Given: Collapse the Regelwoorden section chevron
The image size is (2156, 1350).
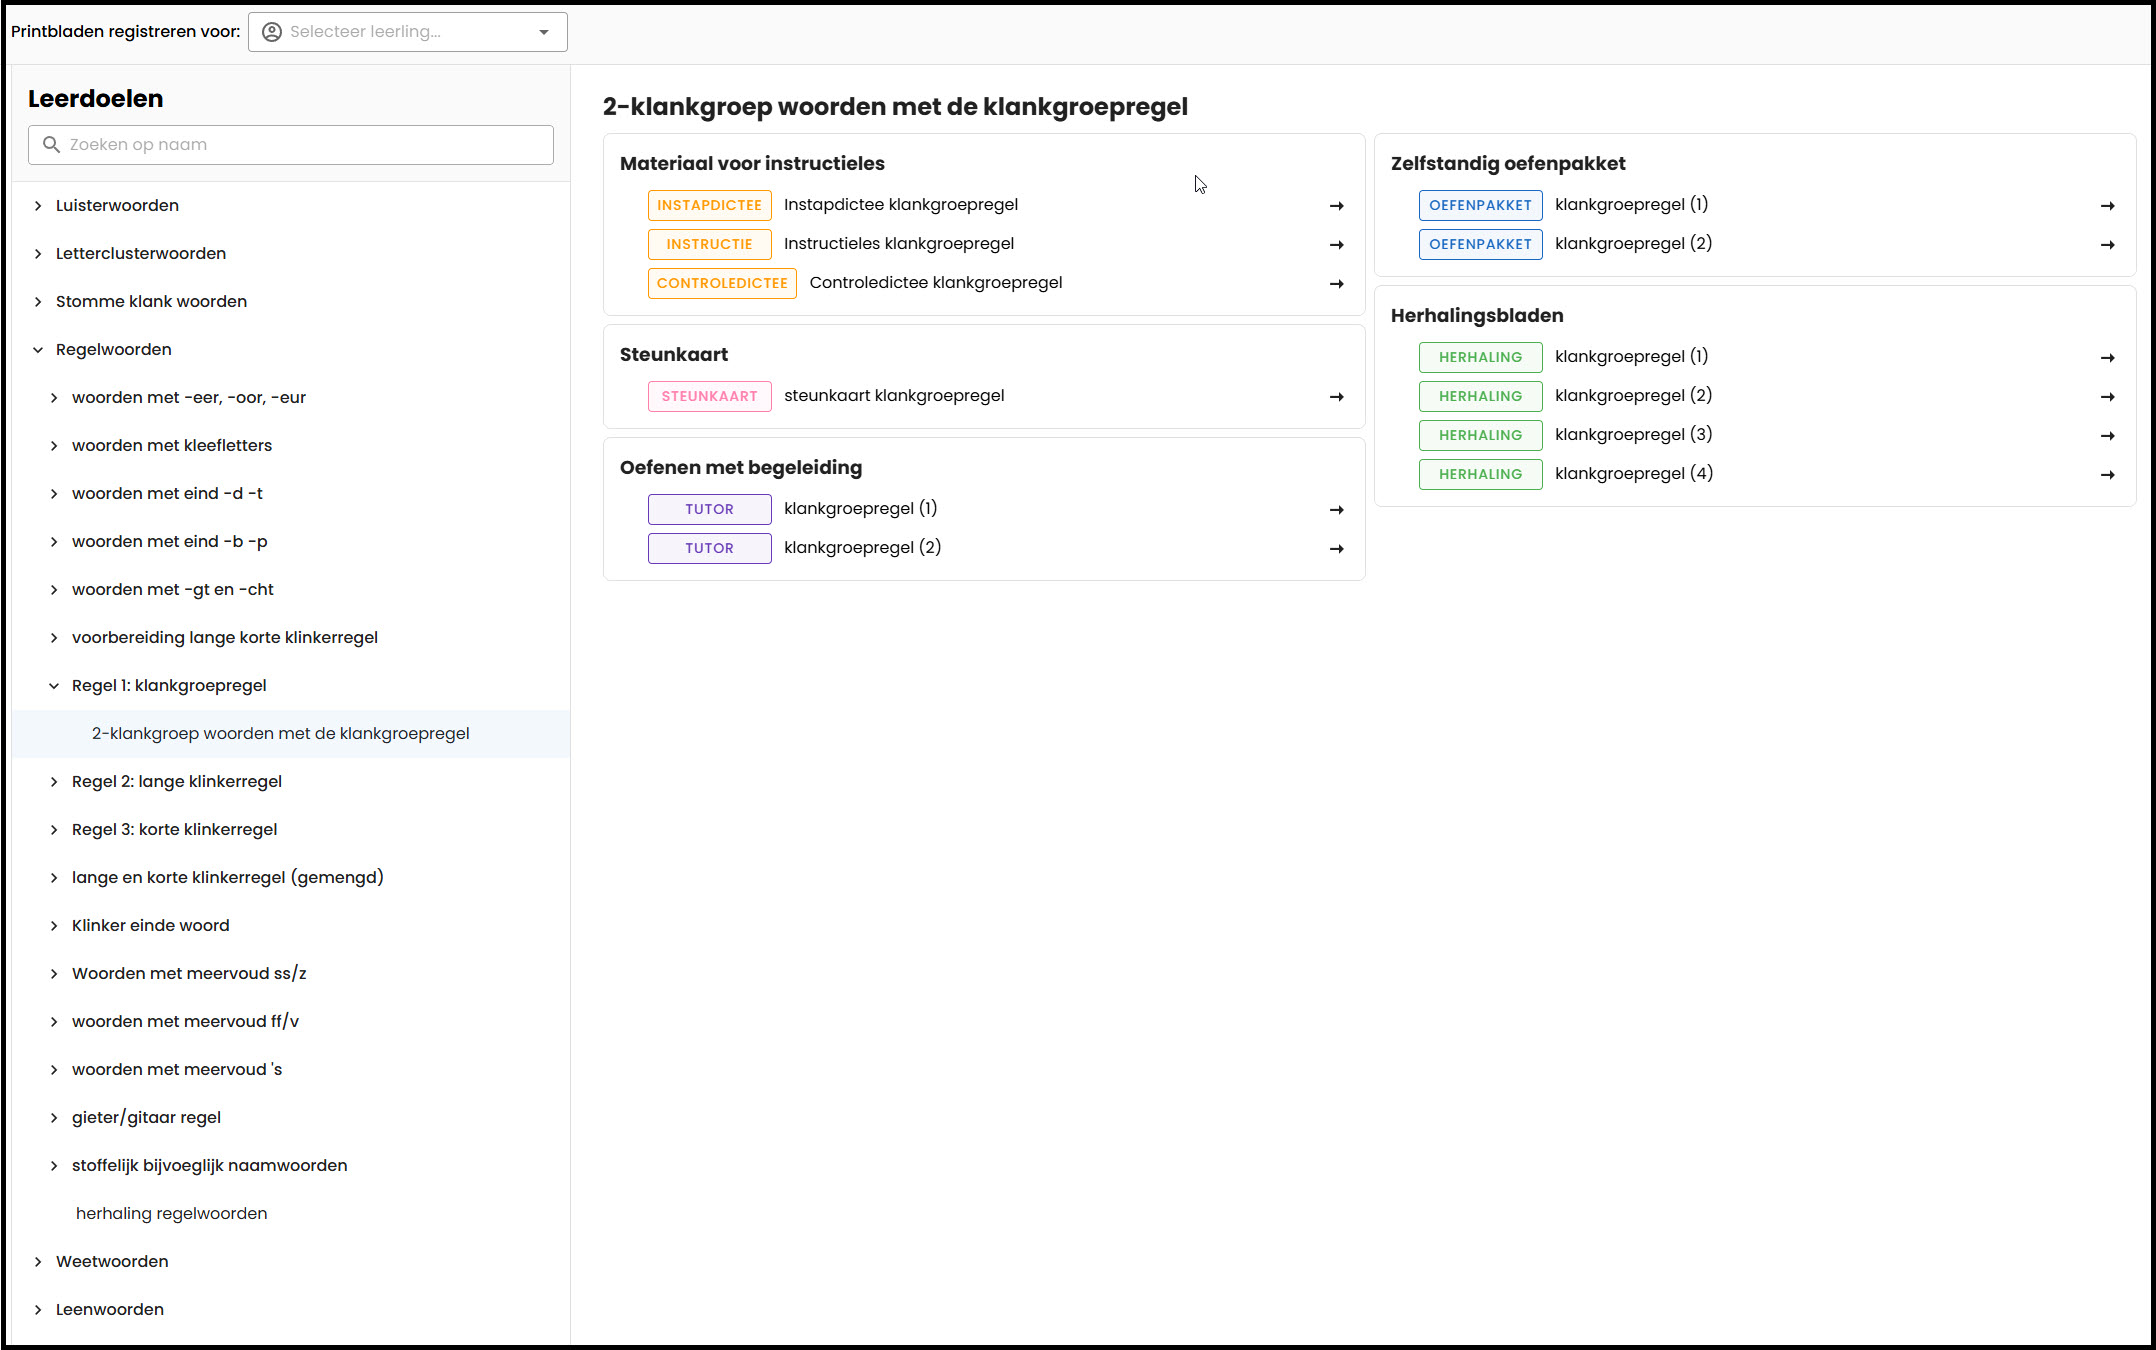Looking at the screenshot, I should (x=38, y=350).
